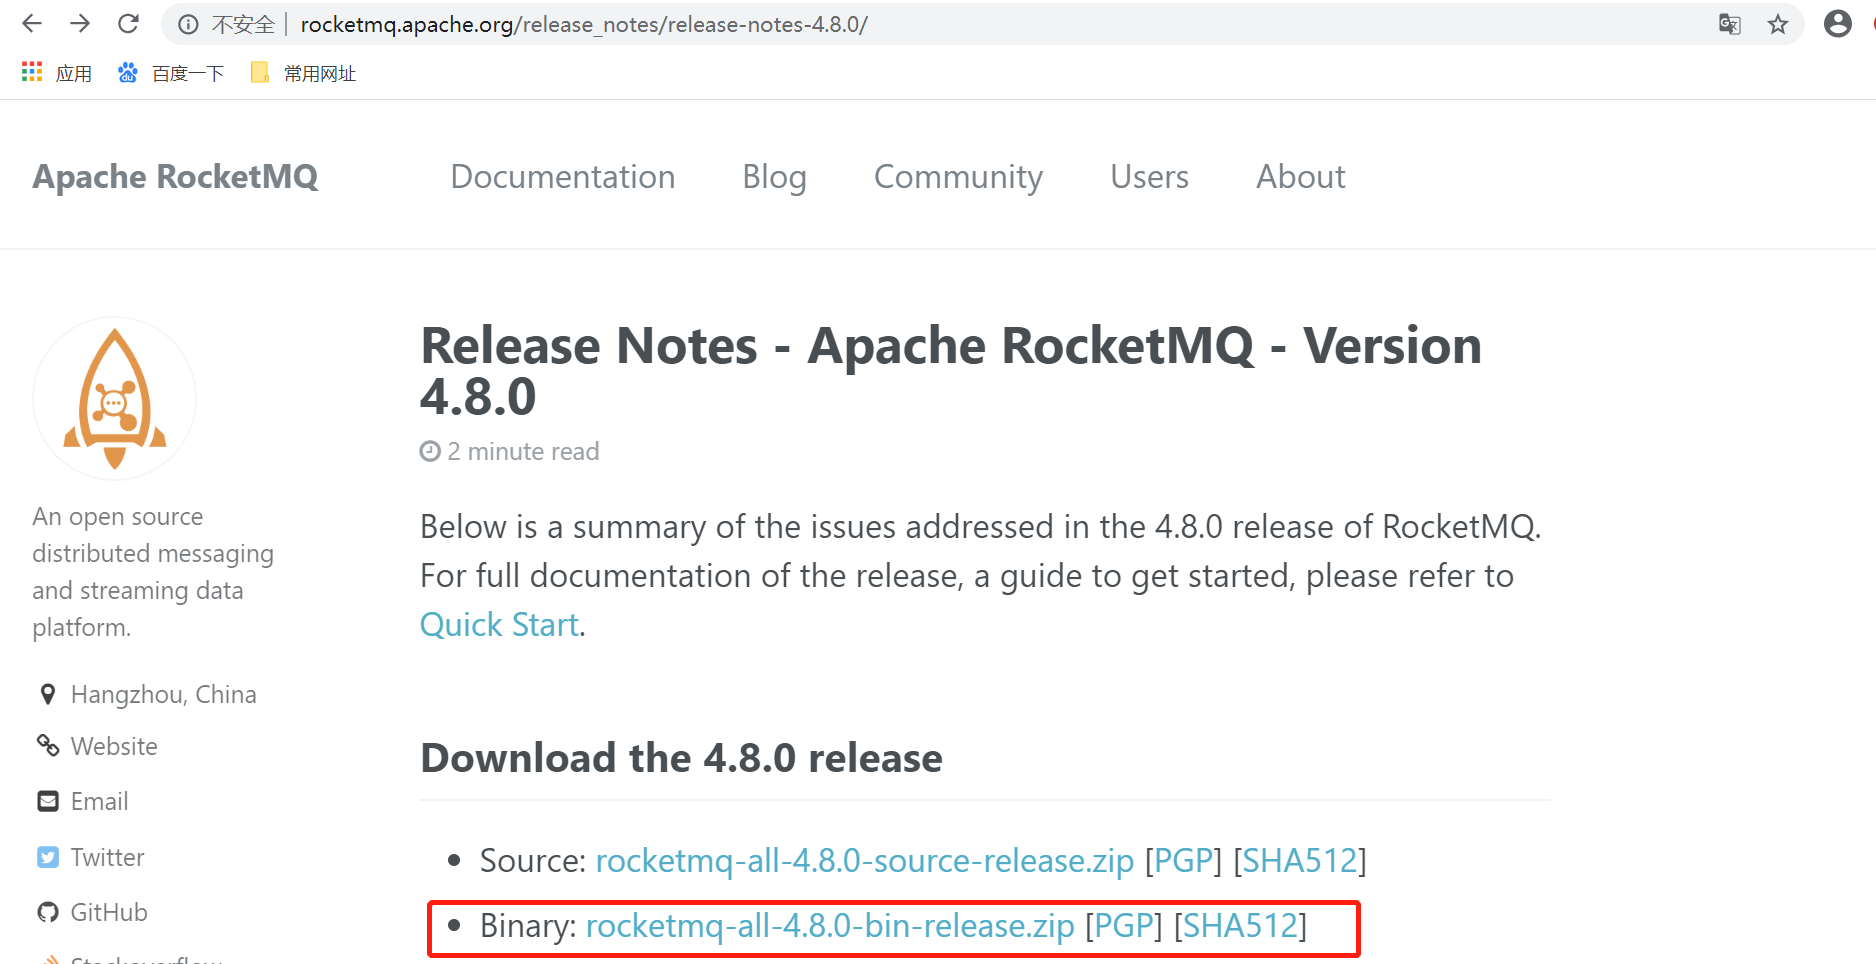This screenshot has height=964, width=1876.
Task: Open Google Translate icon in address bar
Action: point(1729,24)
